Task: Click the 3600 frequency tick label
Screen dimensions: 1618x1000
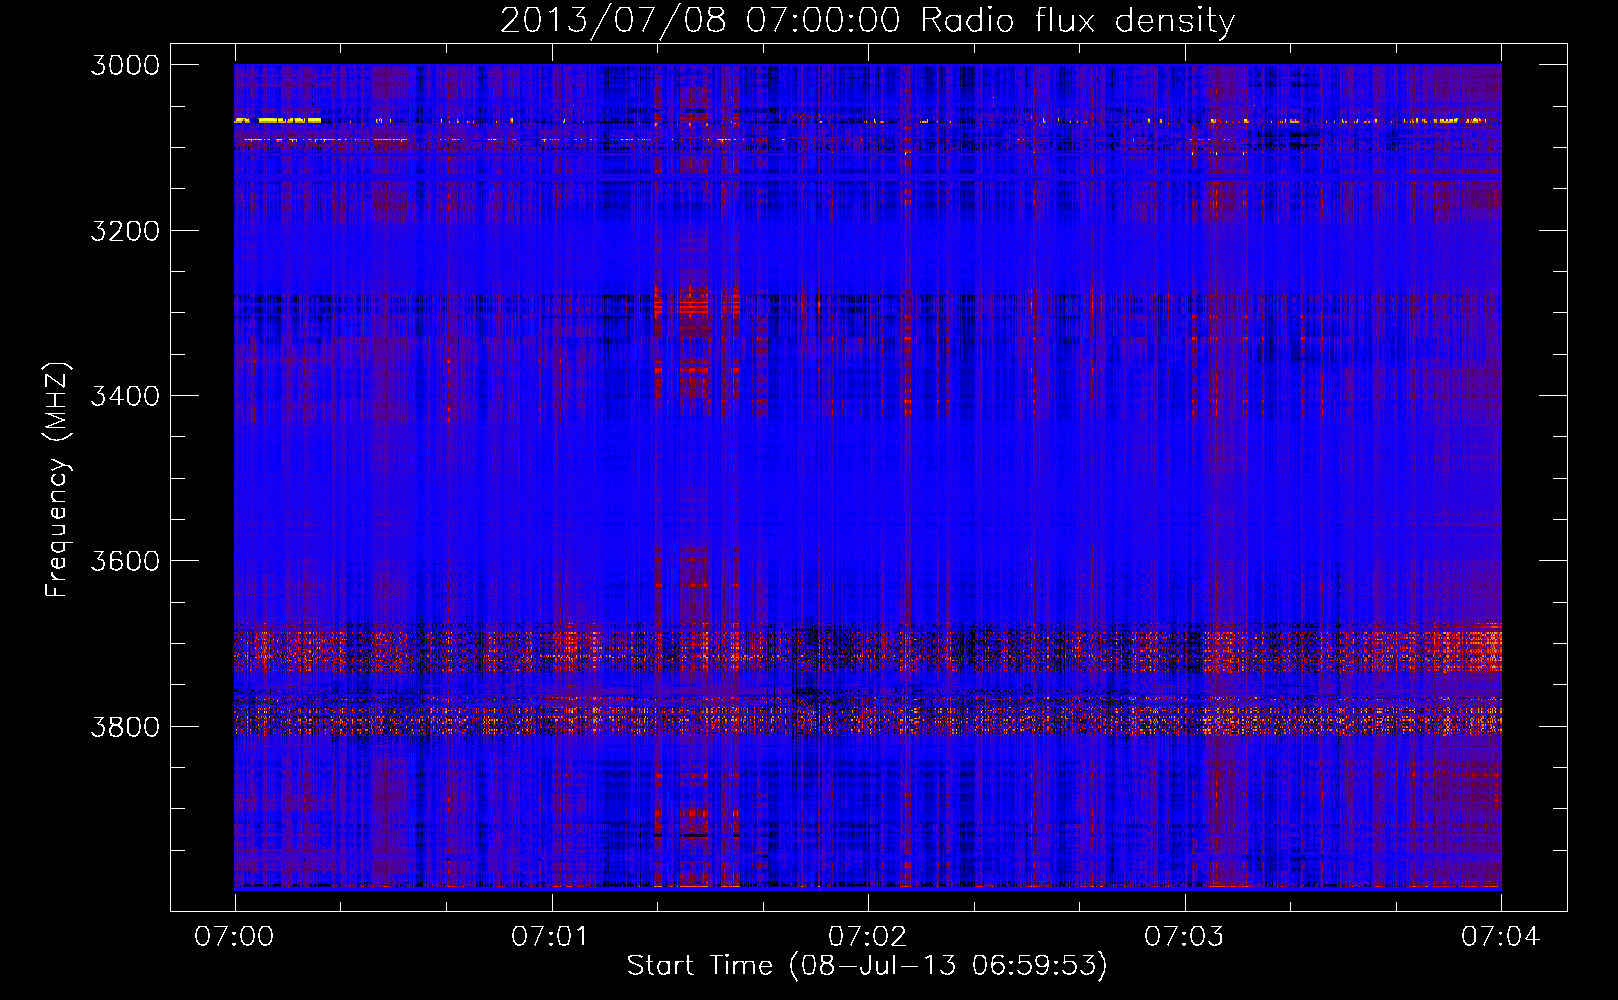Action: [x=125, y=561]
